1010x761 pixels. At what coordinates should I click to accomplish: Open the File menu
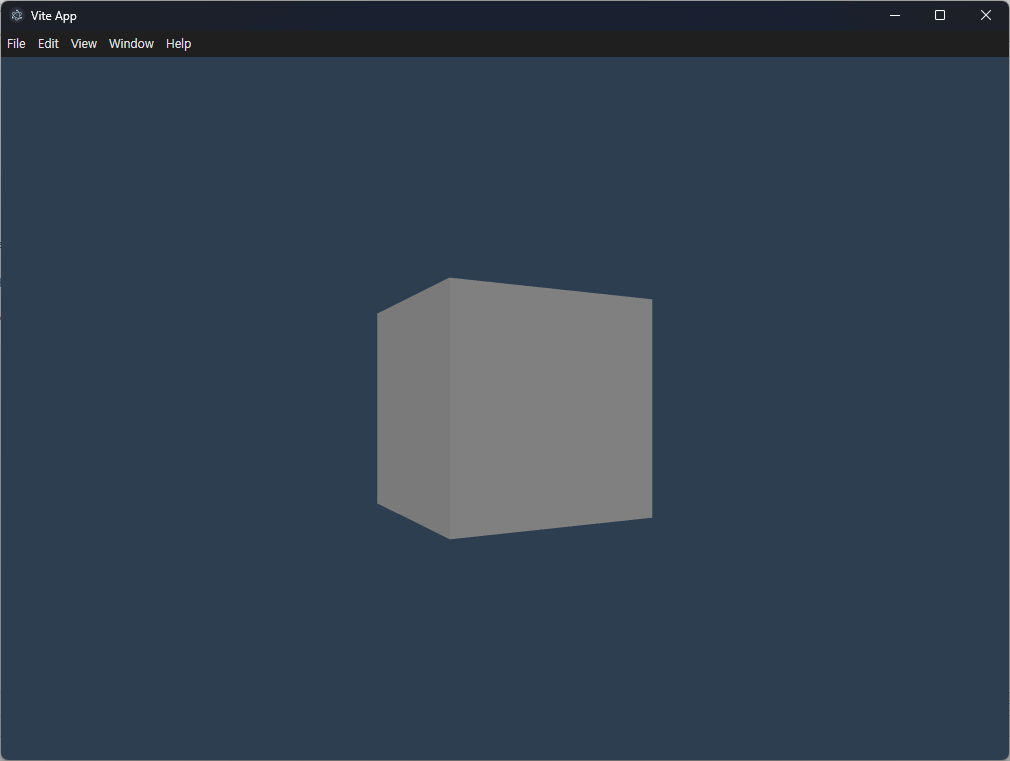16,44
